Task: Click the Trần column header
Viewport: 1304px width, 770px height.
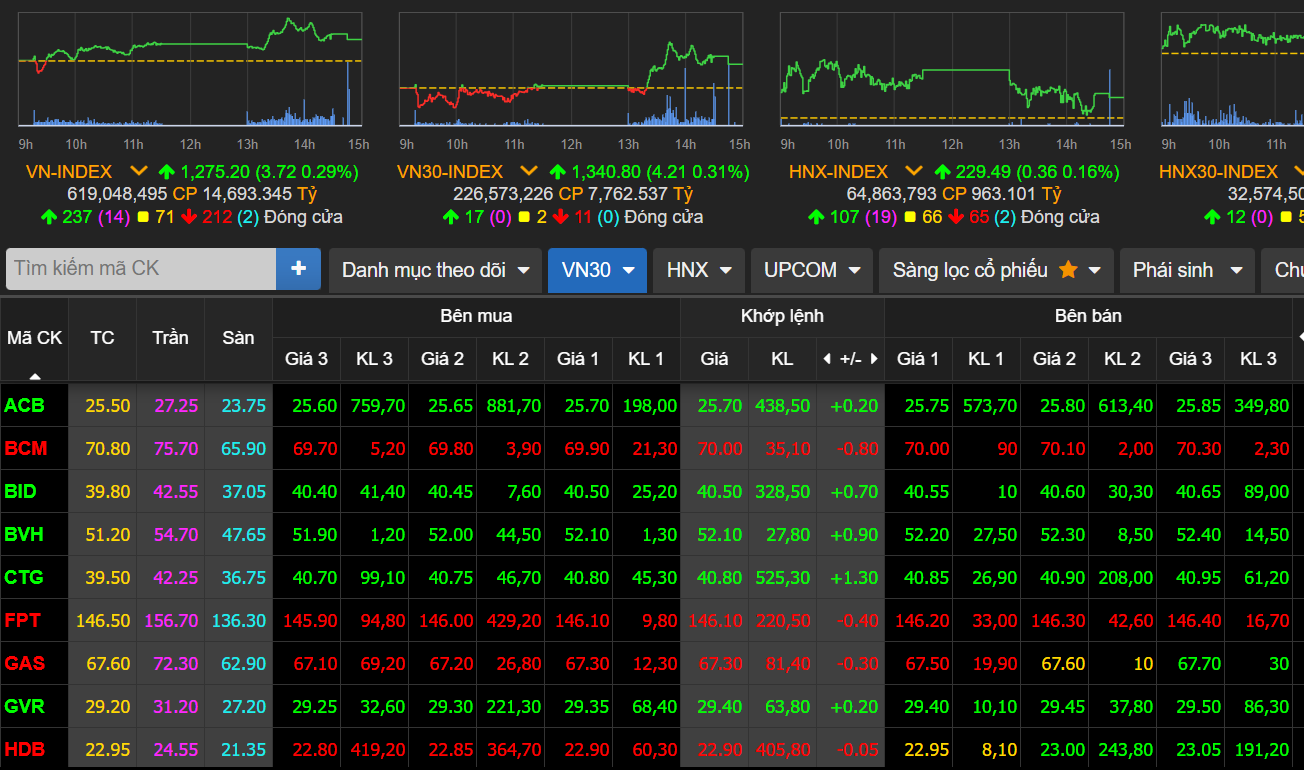Action: pos(170,338)
